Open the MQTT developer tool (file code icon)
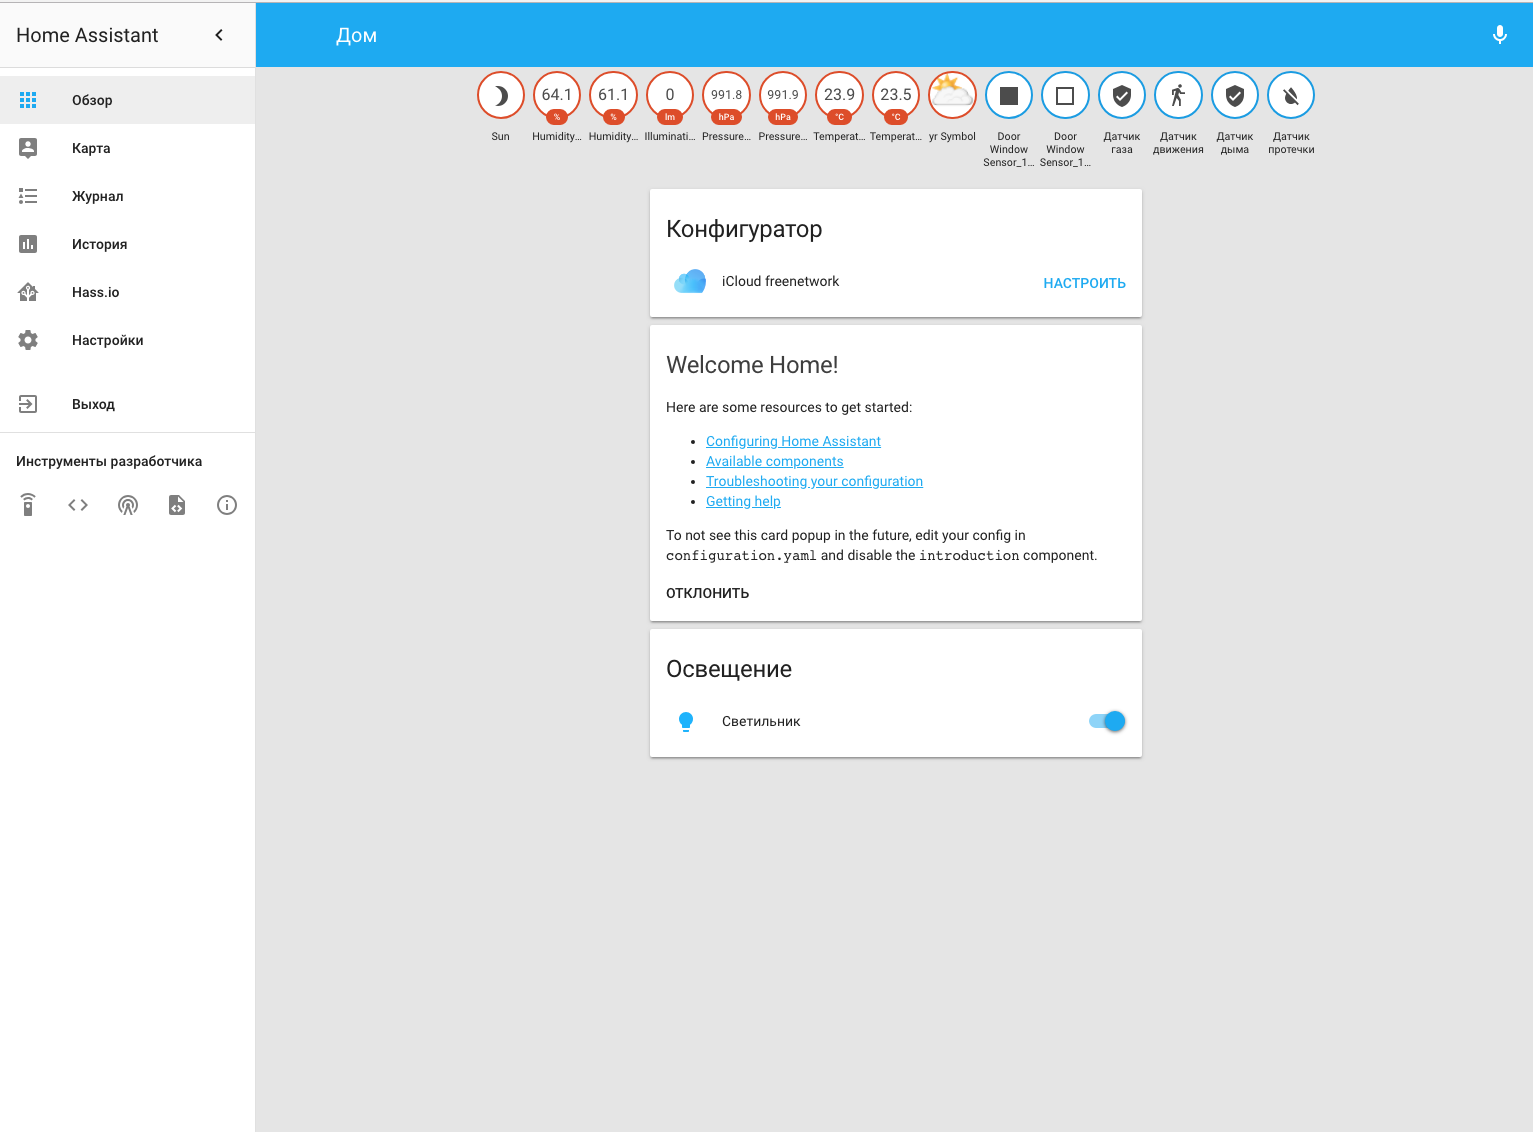The height and width of the screenshot is (1132, 1533). coord(177,505)
